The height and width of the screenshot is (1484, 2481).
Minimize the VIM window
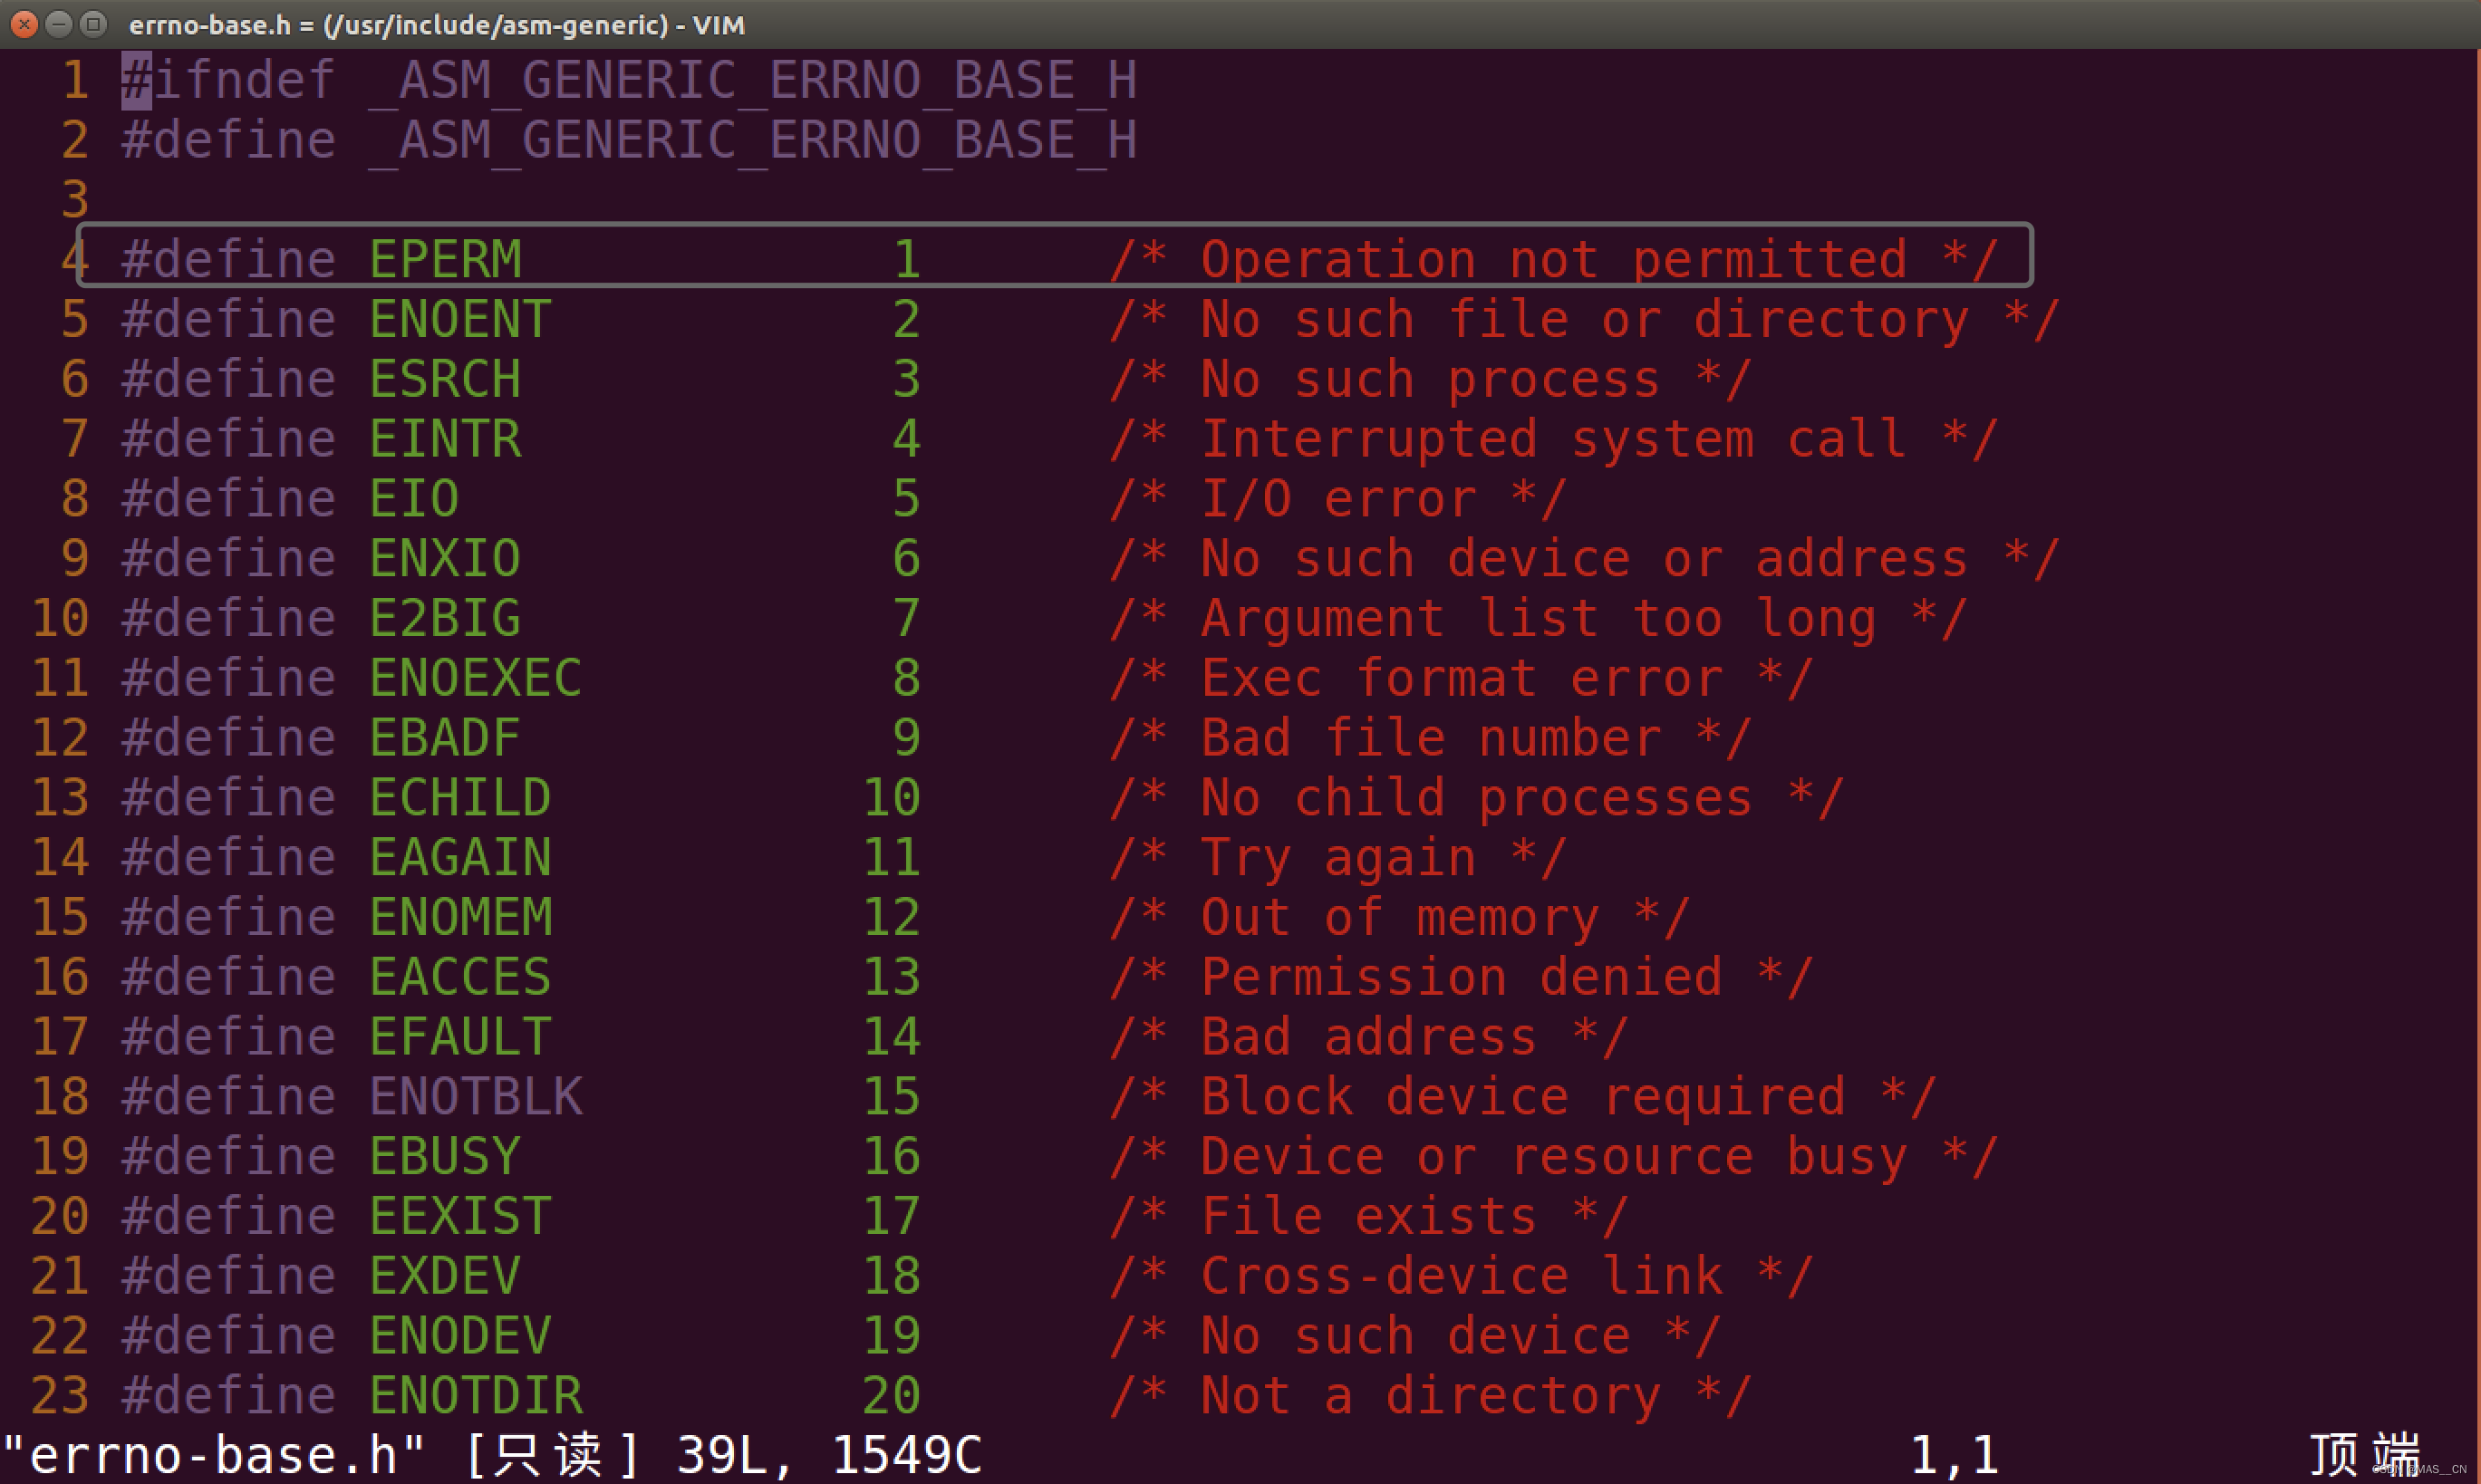coord(59,23)
